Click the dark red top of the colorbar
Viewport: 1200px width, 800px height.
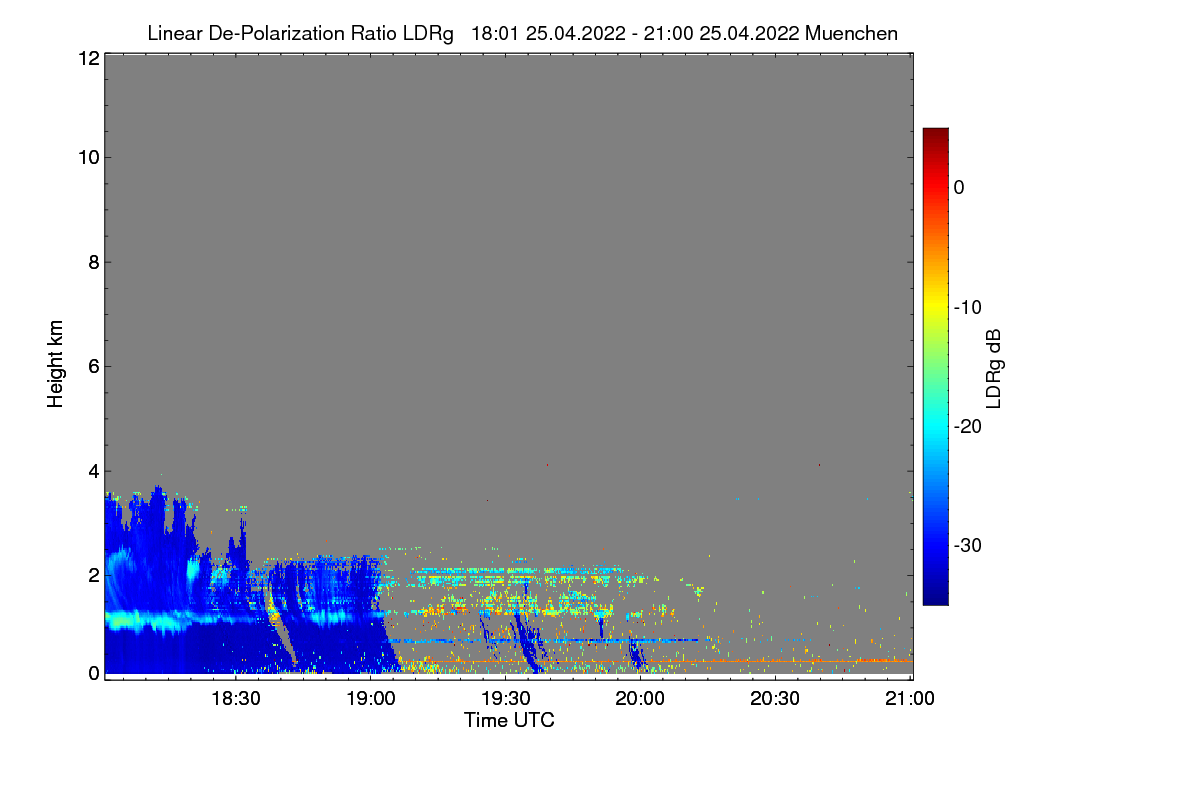[x=935, y=135]
